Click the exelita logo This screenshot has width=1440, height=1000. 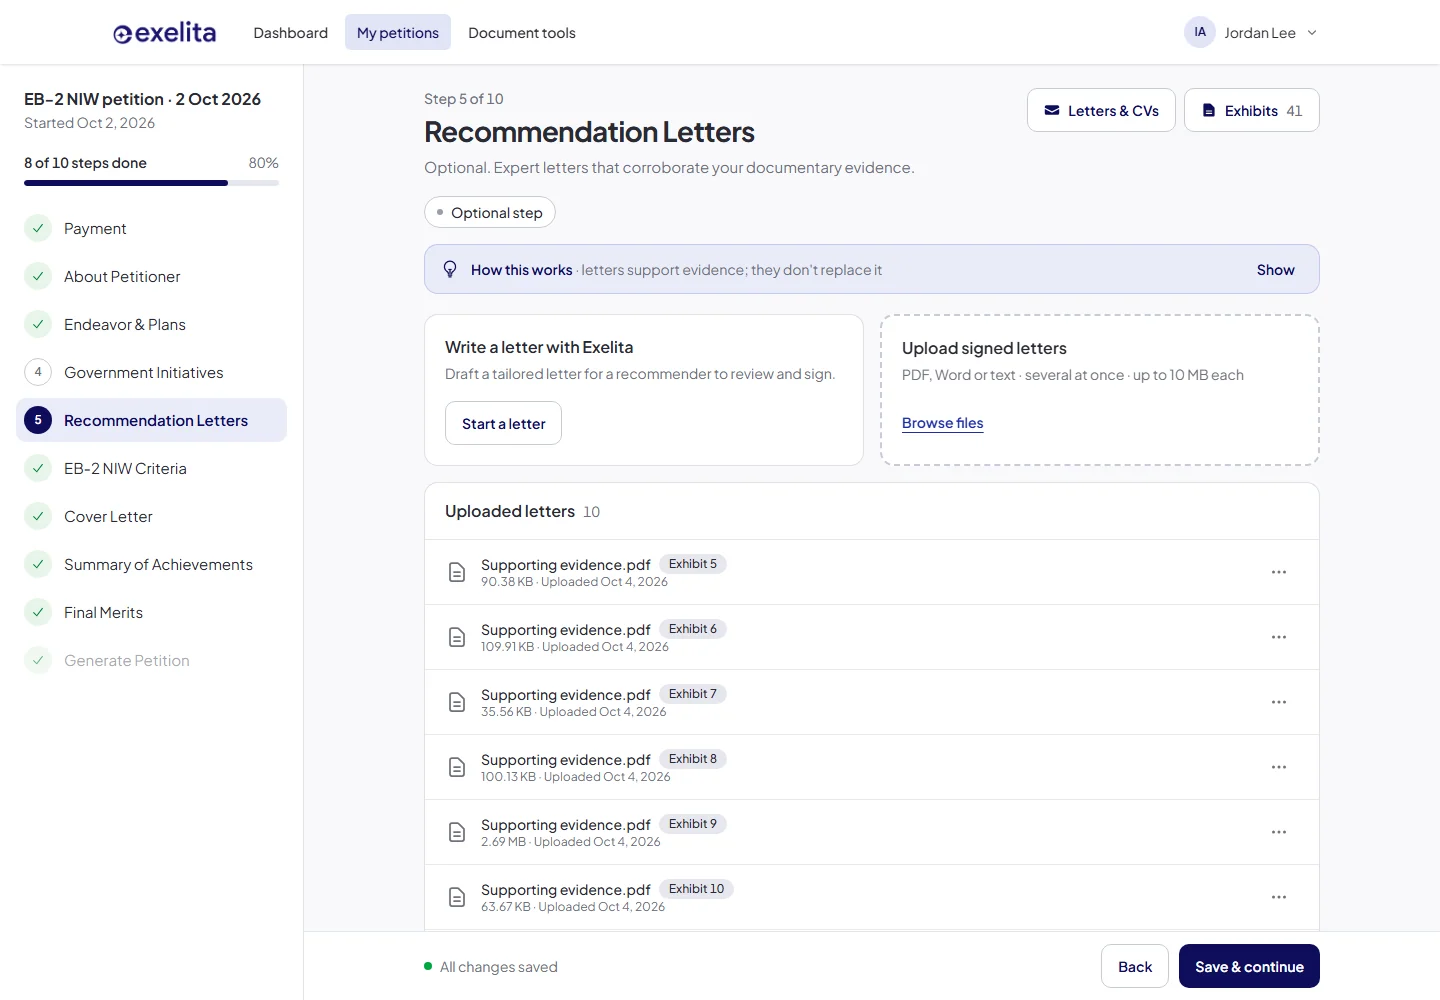coord(164,33)
